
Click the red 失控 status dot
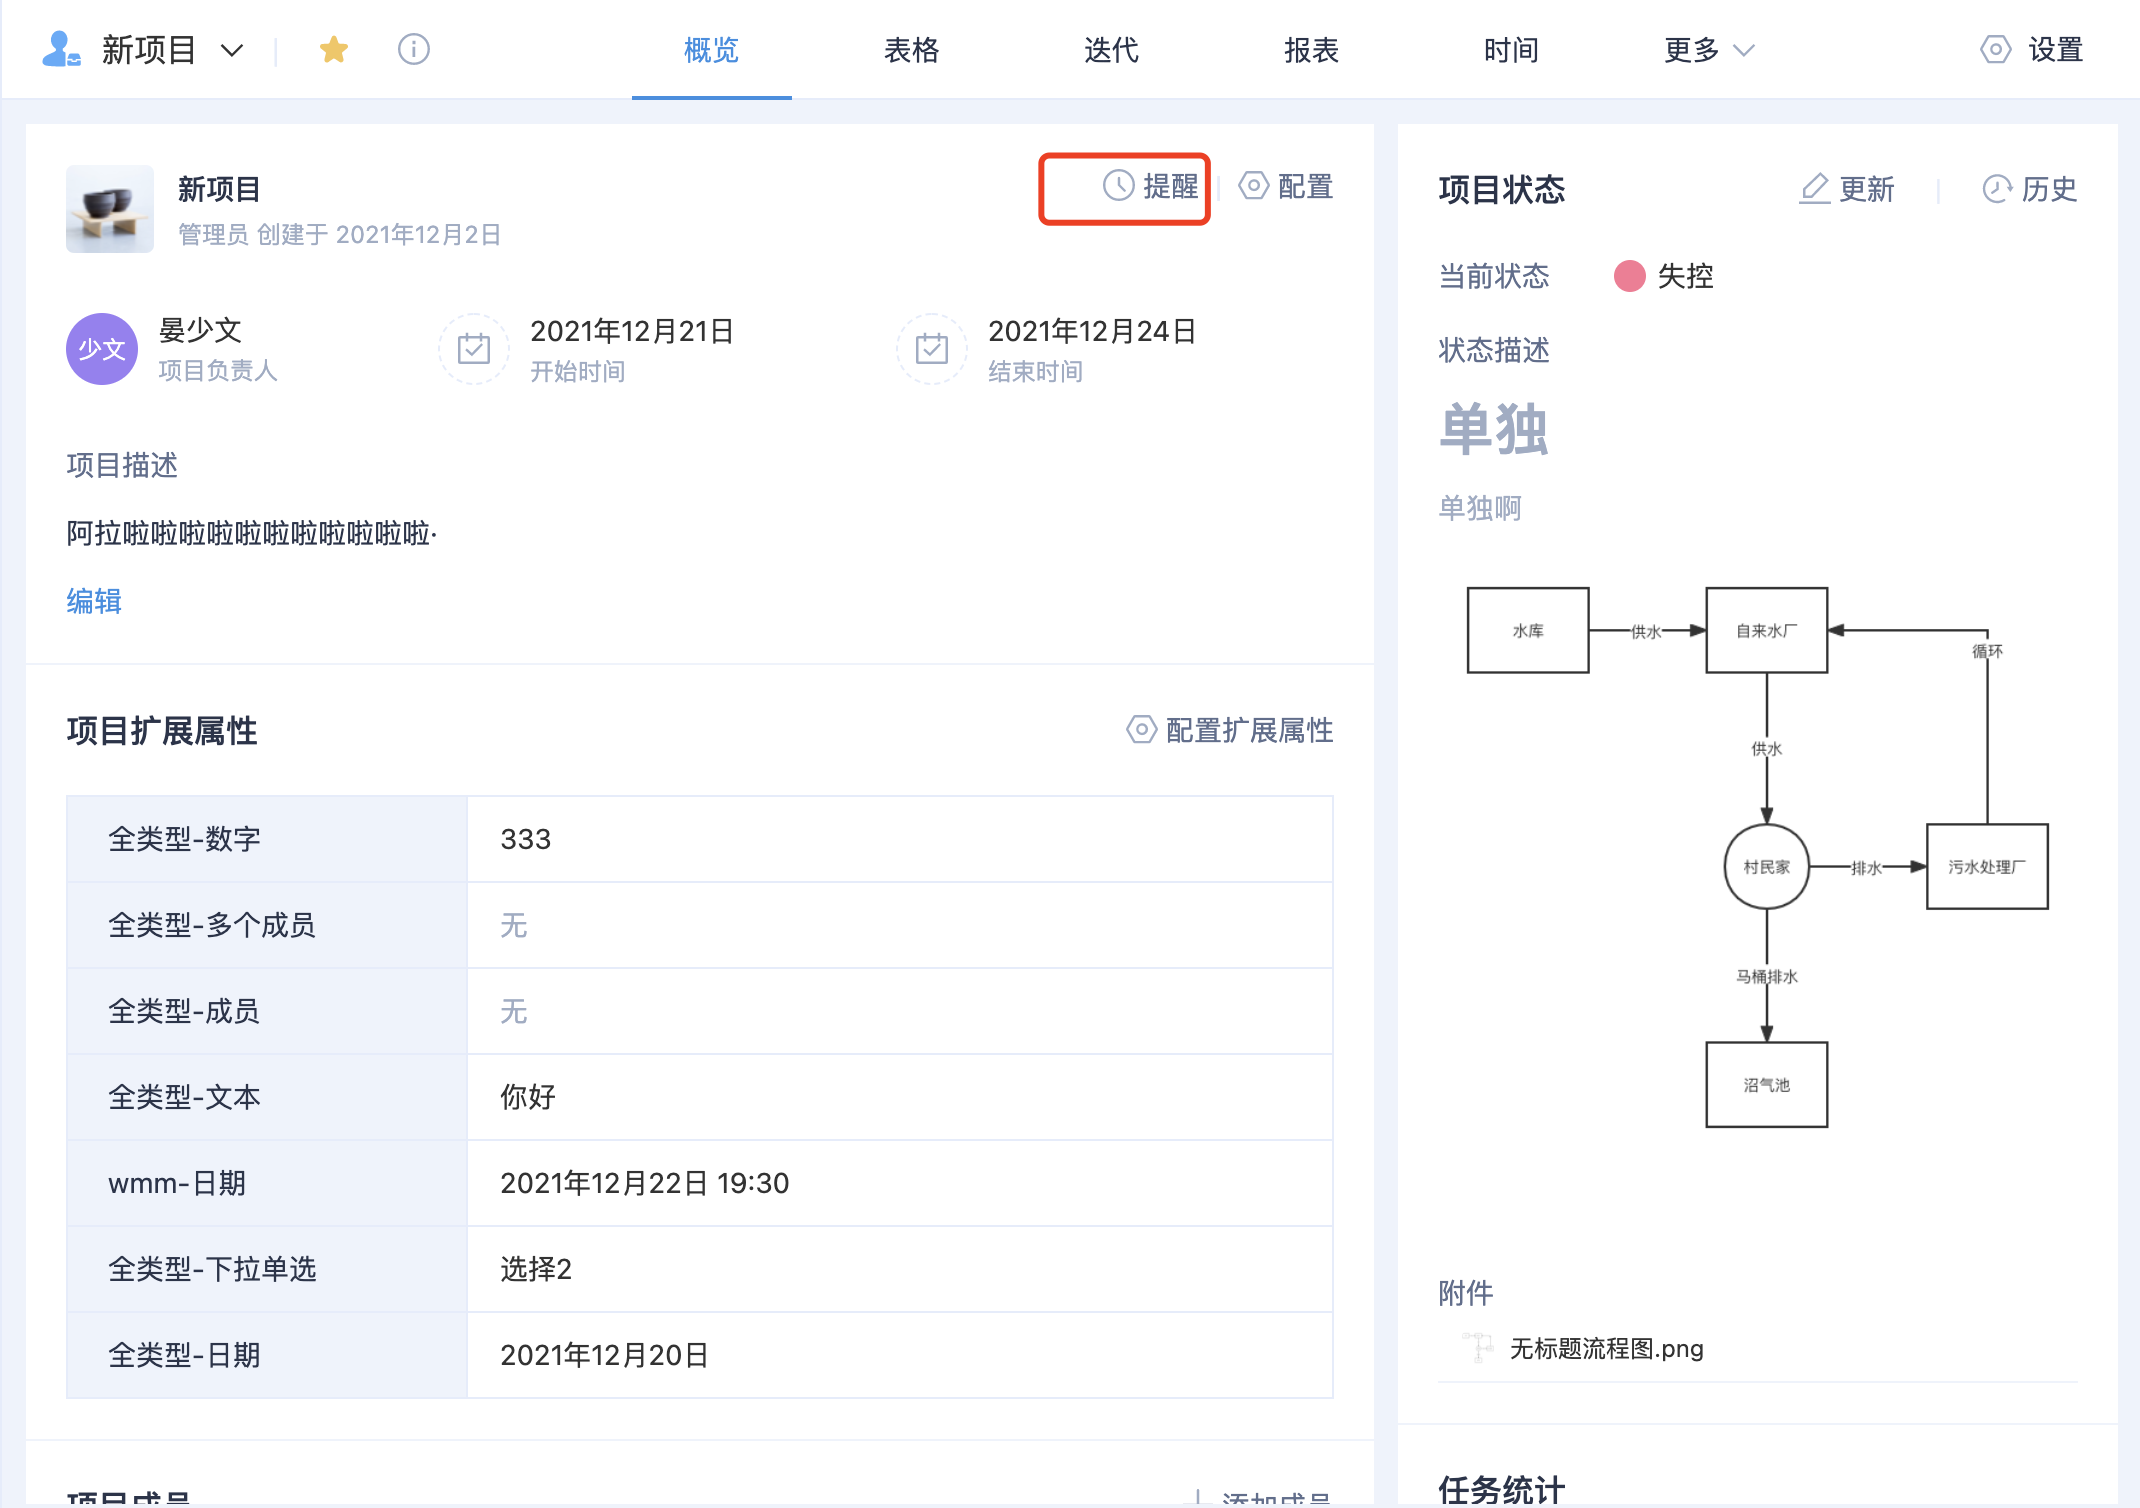(1629, 276)
